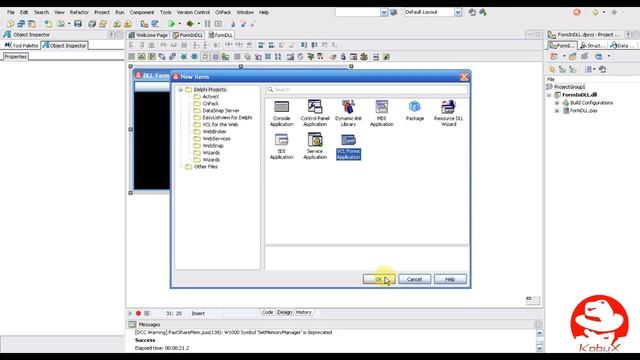This screenshot has height=360, width=640.
Task: Confirm New Items dialog with OK
Action: pyautogui.click(x=379, y=279)
